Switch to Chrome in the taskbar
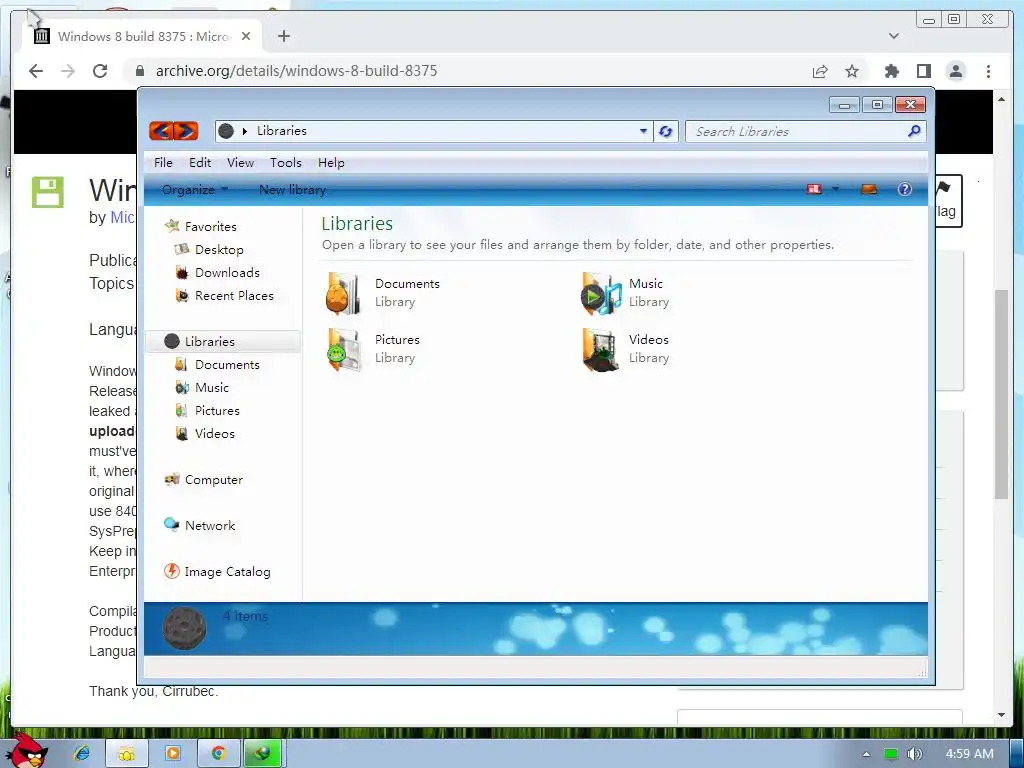Screen dimensions: 1024x768 (219, 753)
